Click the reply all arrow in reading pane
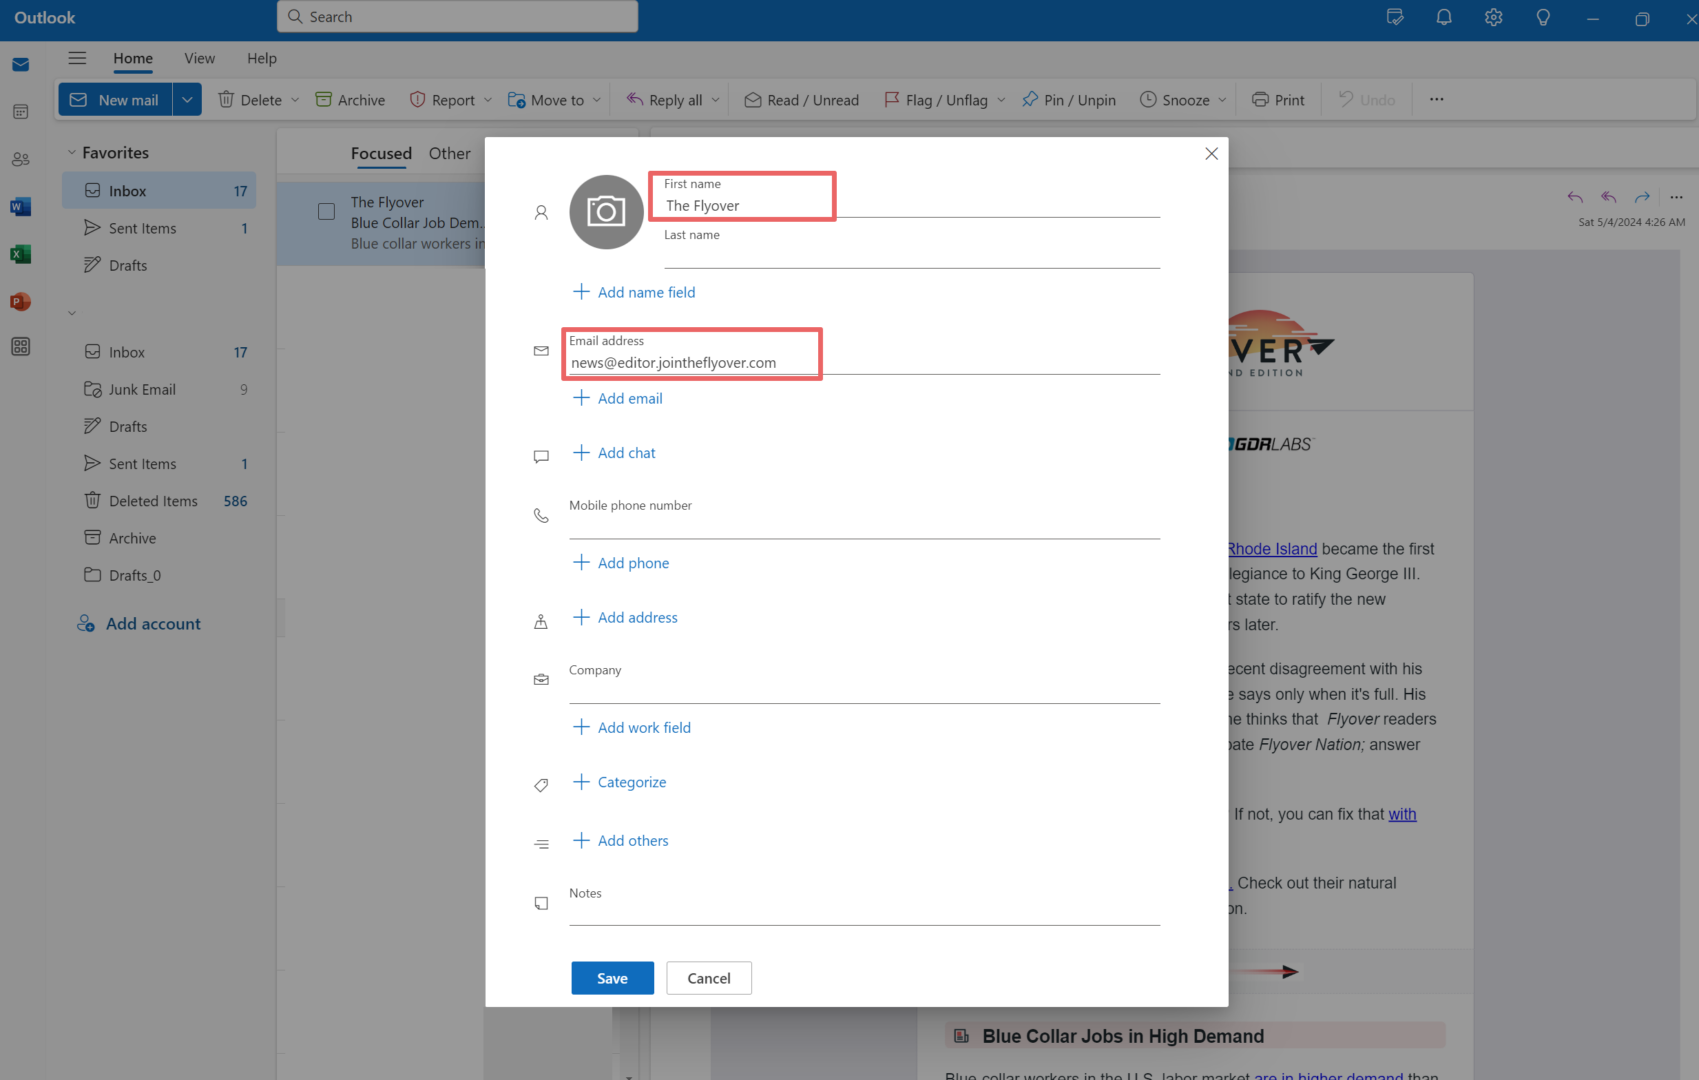This screenshot has width=1699, height=1080. 1609,197
